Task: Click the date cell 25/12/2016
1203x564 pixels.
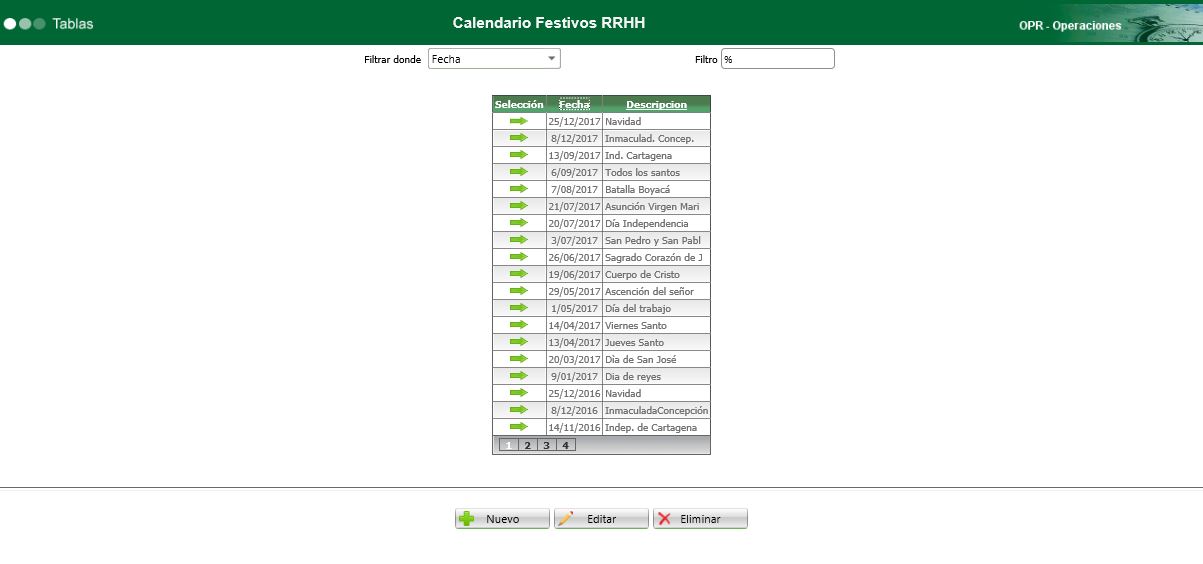Action: pyautogui.click(x=574, y=393)
